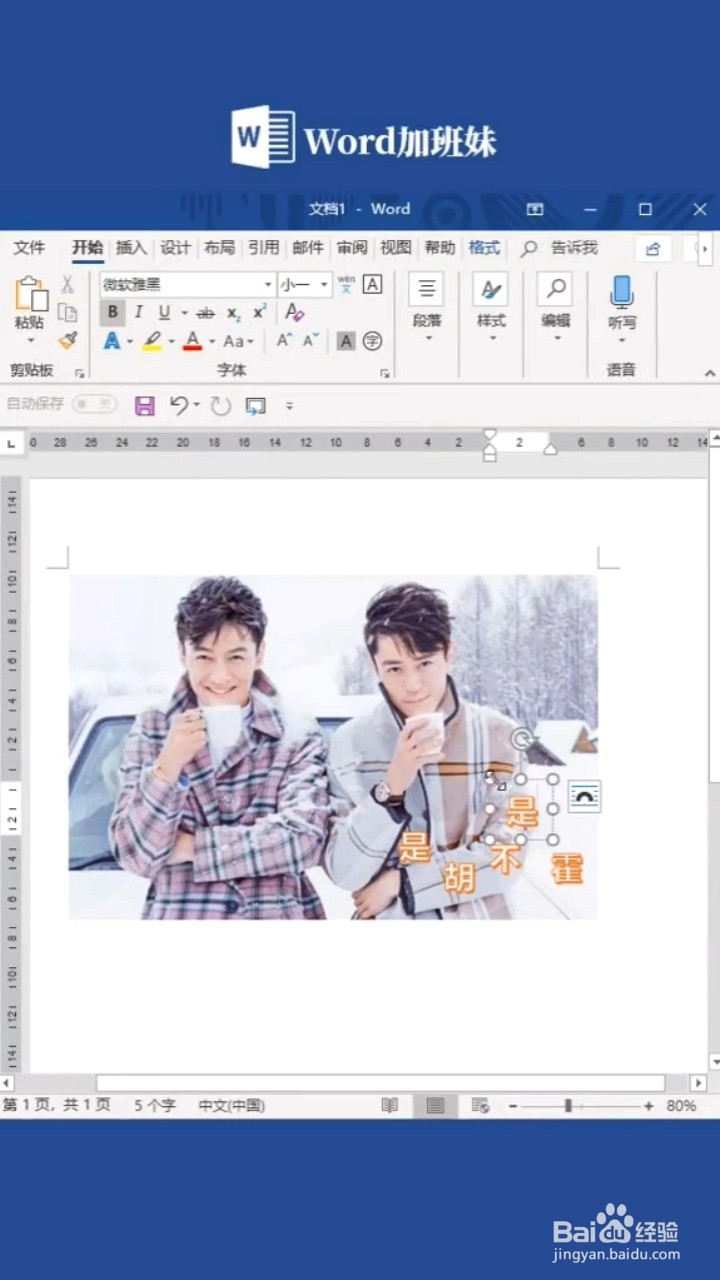The height and width of the screenshot is (1280, 720).
Task: Toggle Underline formatting
Action: [x=164, y=312]
